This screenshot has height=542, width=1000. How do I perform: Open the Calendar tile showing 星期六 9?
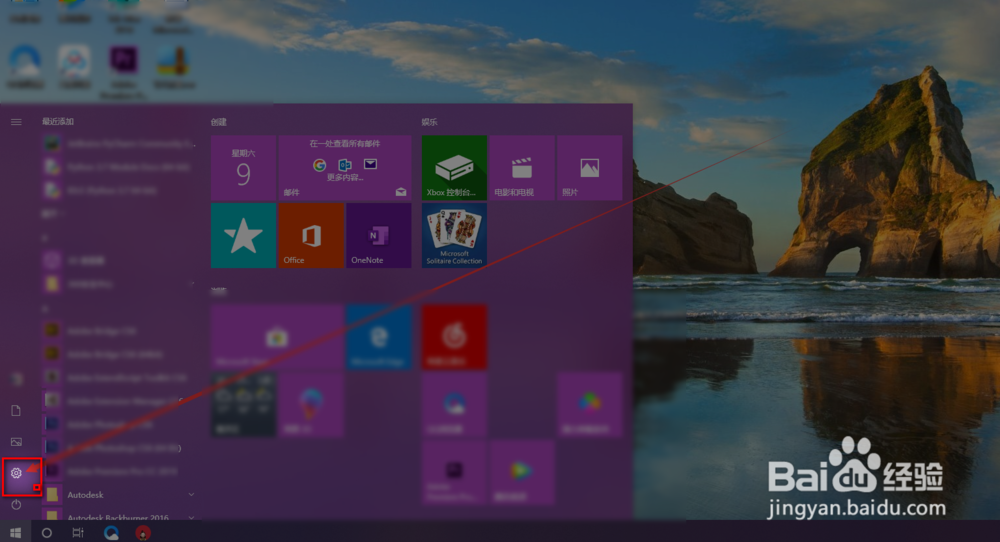[x=244, y=168]
